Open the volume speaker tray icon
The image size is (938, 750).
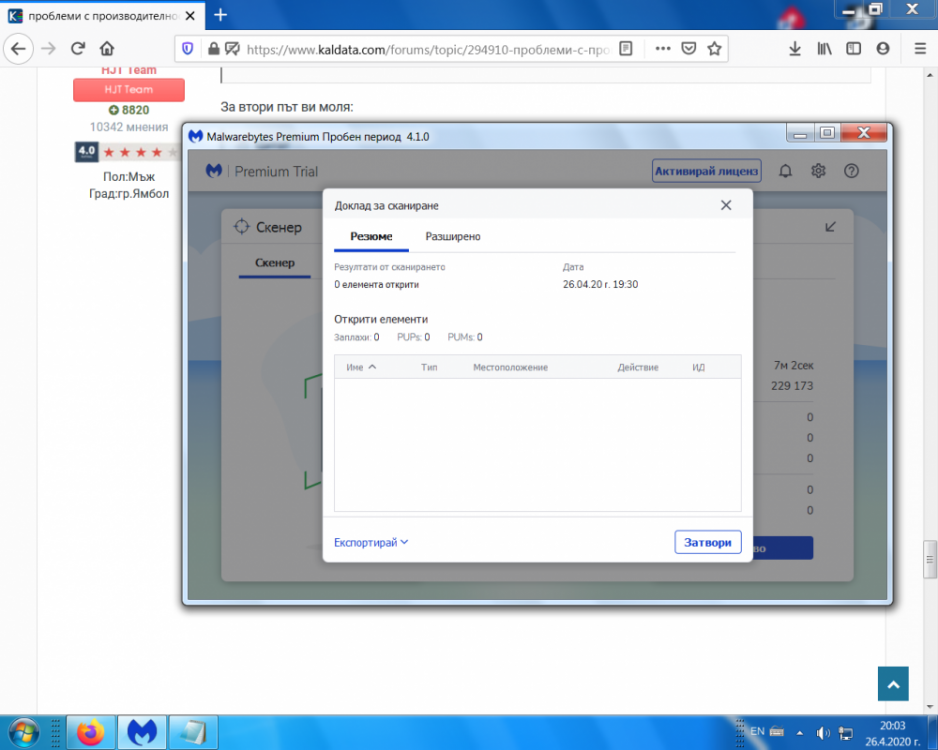[x=823, y=733]
